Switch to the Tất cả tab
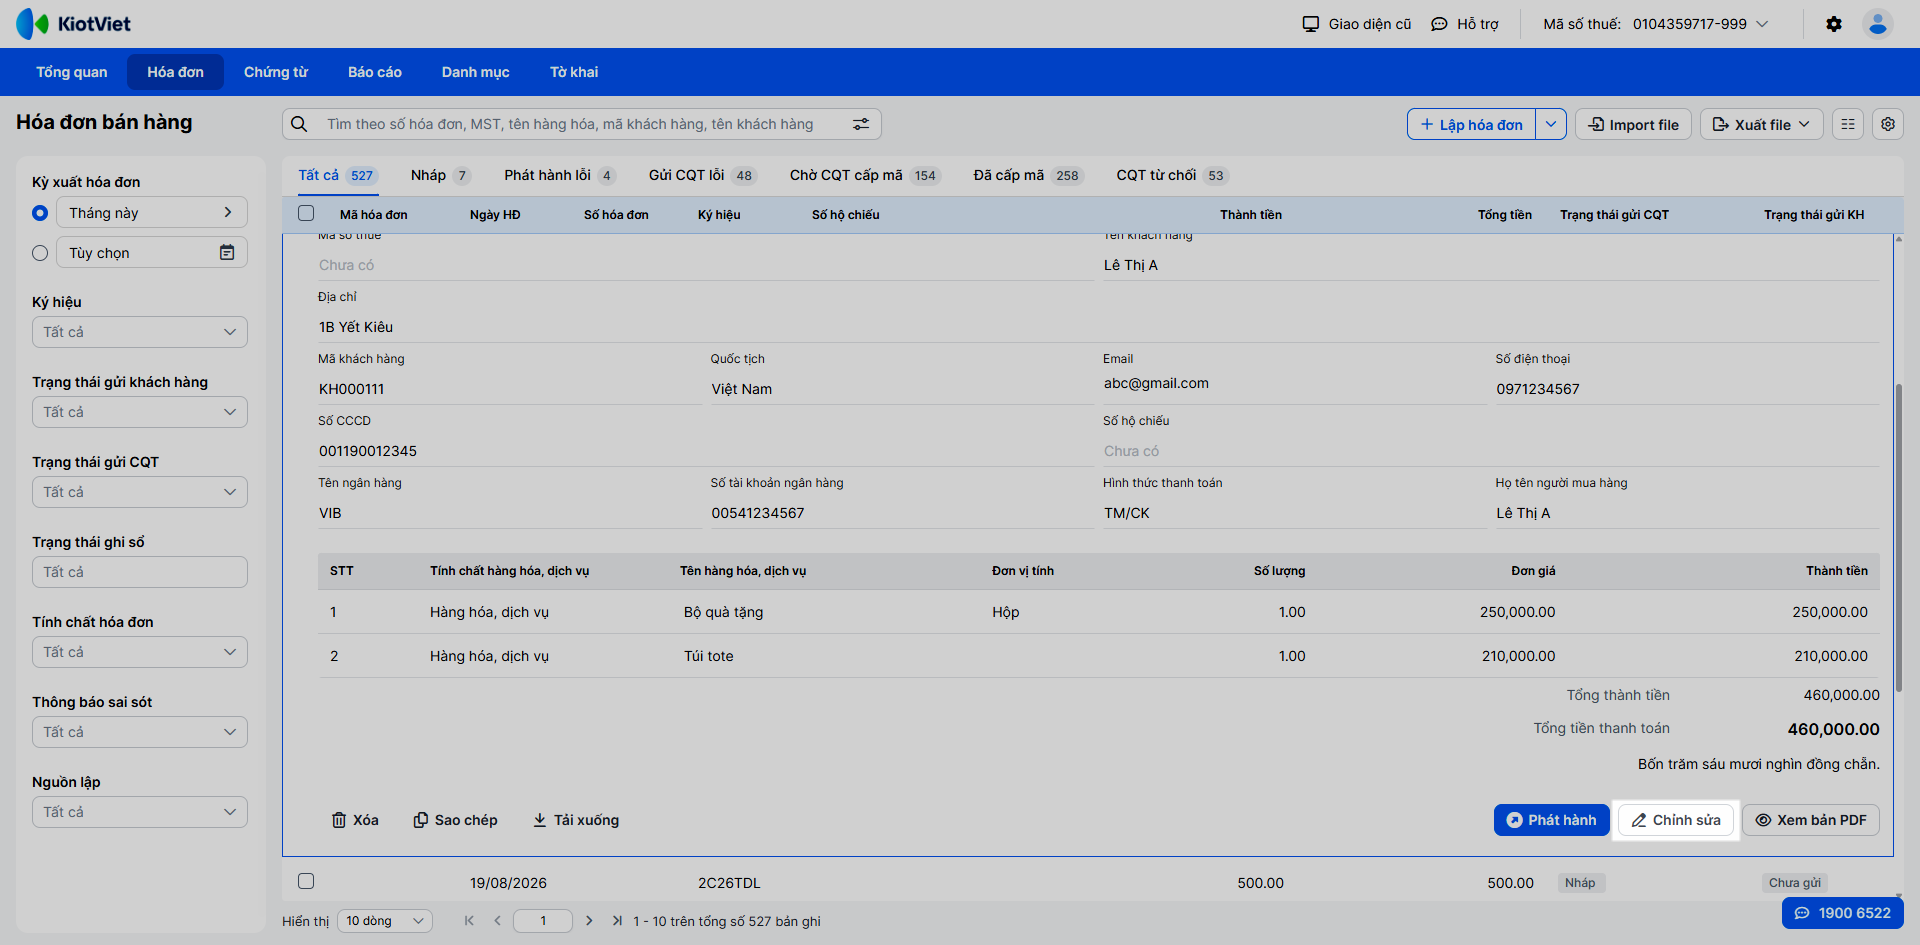 pyautogui.click(x=338, y=175)
